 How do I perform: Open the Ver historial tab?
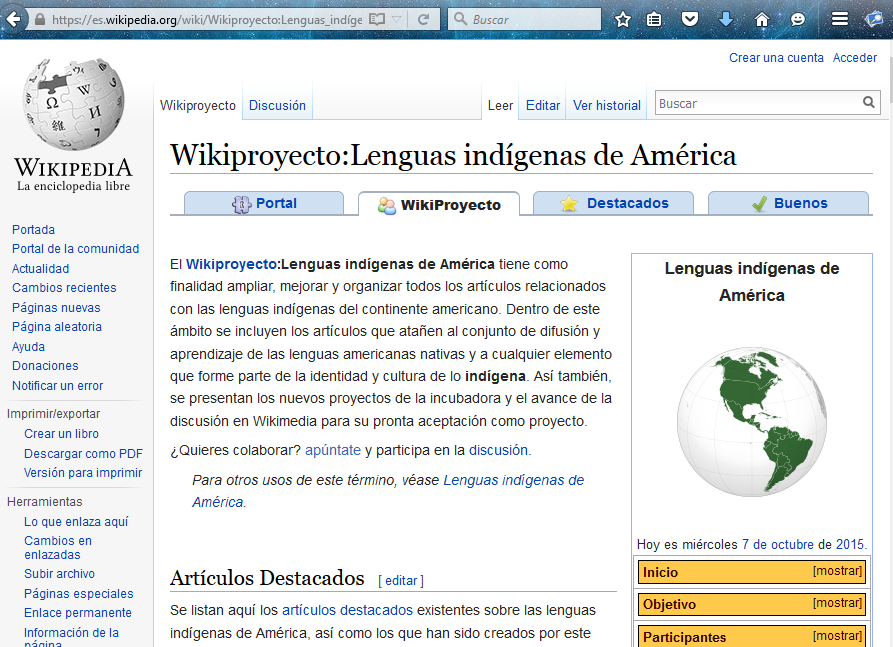point(607,105)
